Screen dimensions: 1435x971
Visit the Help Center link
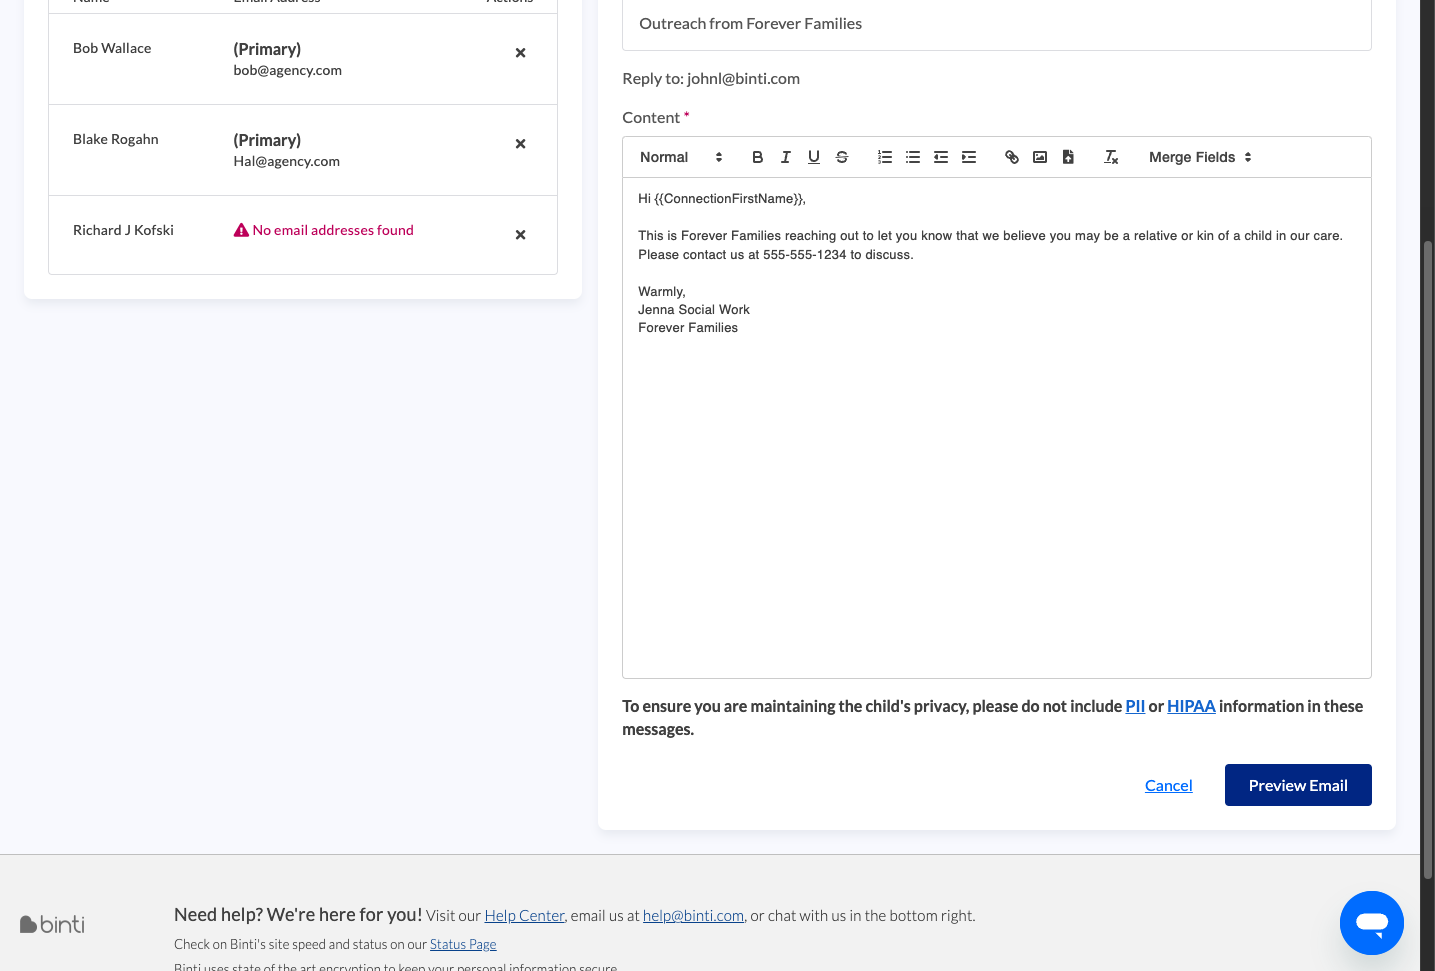(524, 915)
